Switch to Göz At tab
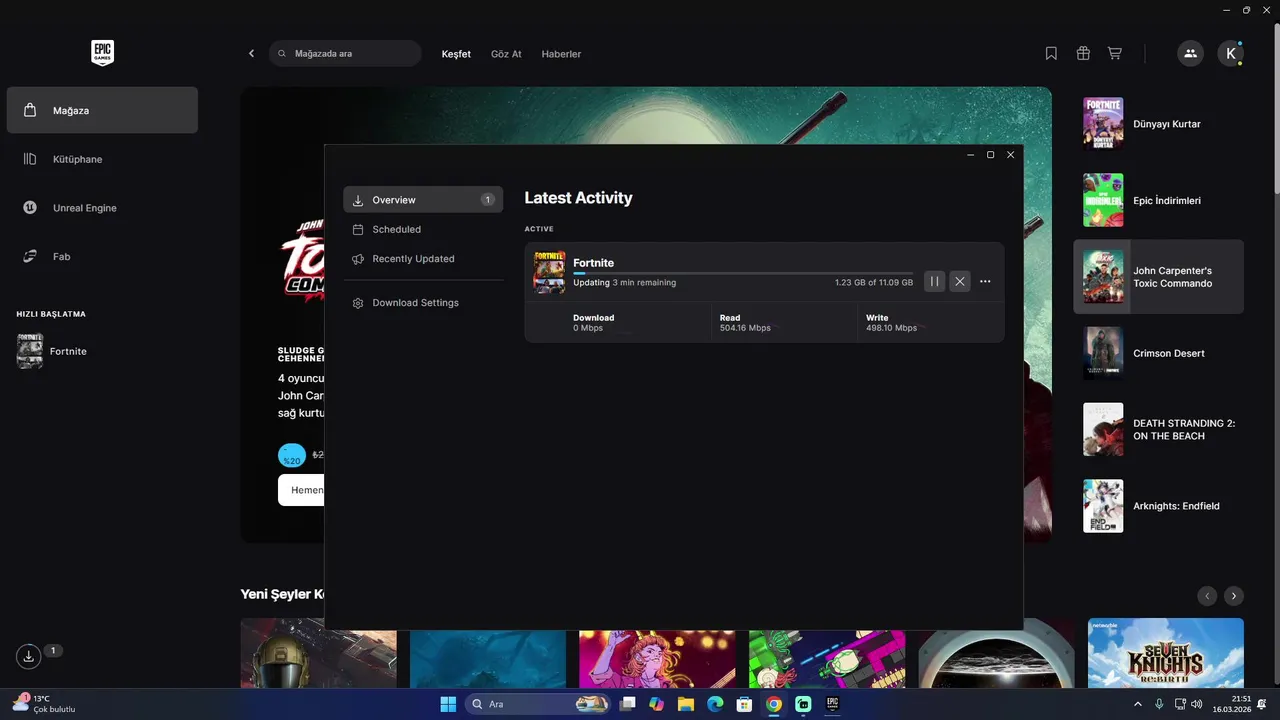Screen dimensions: 1280x720 (506, 54)
